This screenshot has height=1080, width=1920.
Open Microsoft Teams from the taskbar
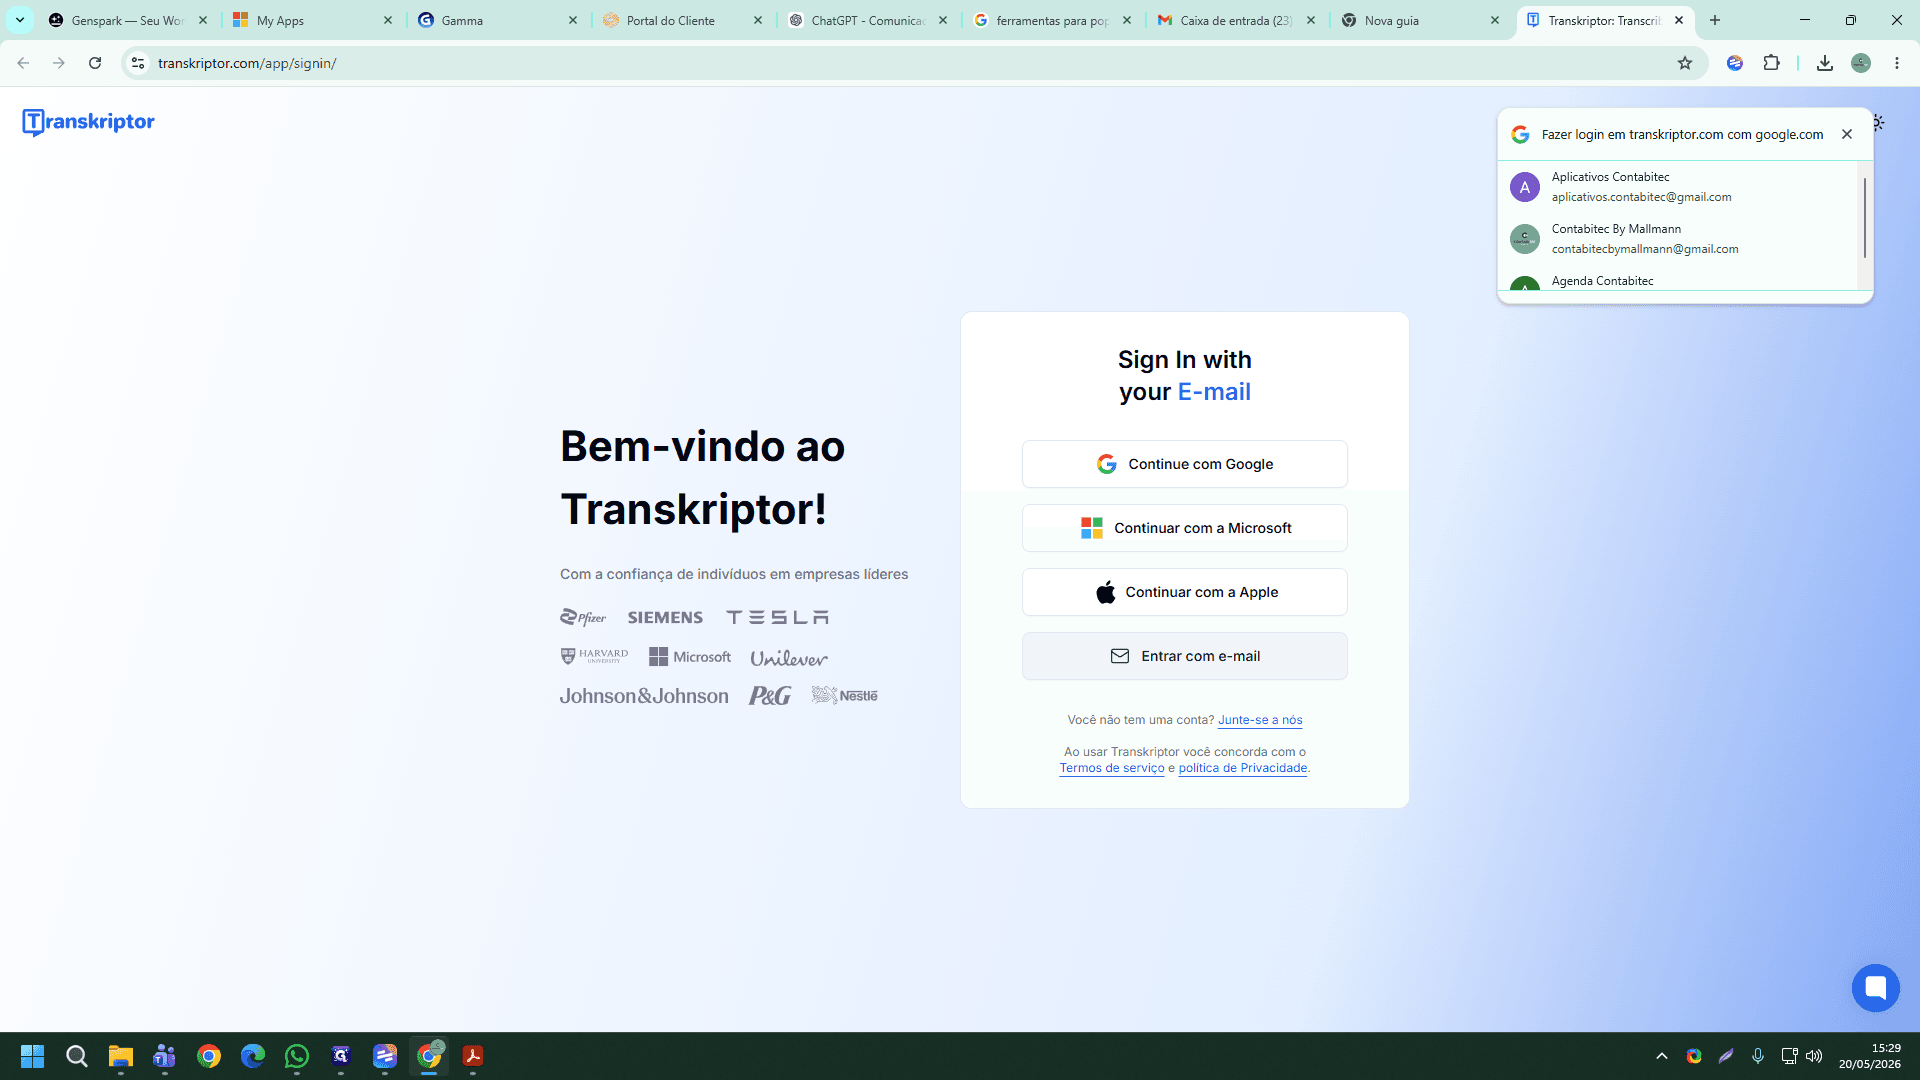(x=165, y=1056)
